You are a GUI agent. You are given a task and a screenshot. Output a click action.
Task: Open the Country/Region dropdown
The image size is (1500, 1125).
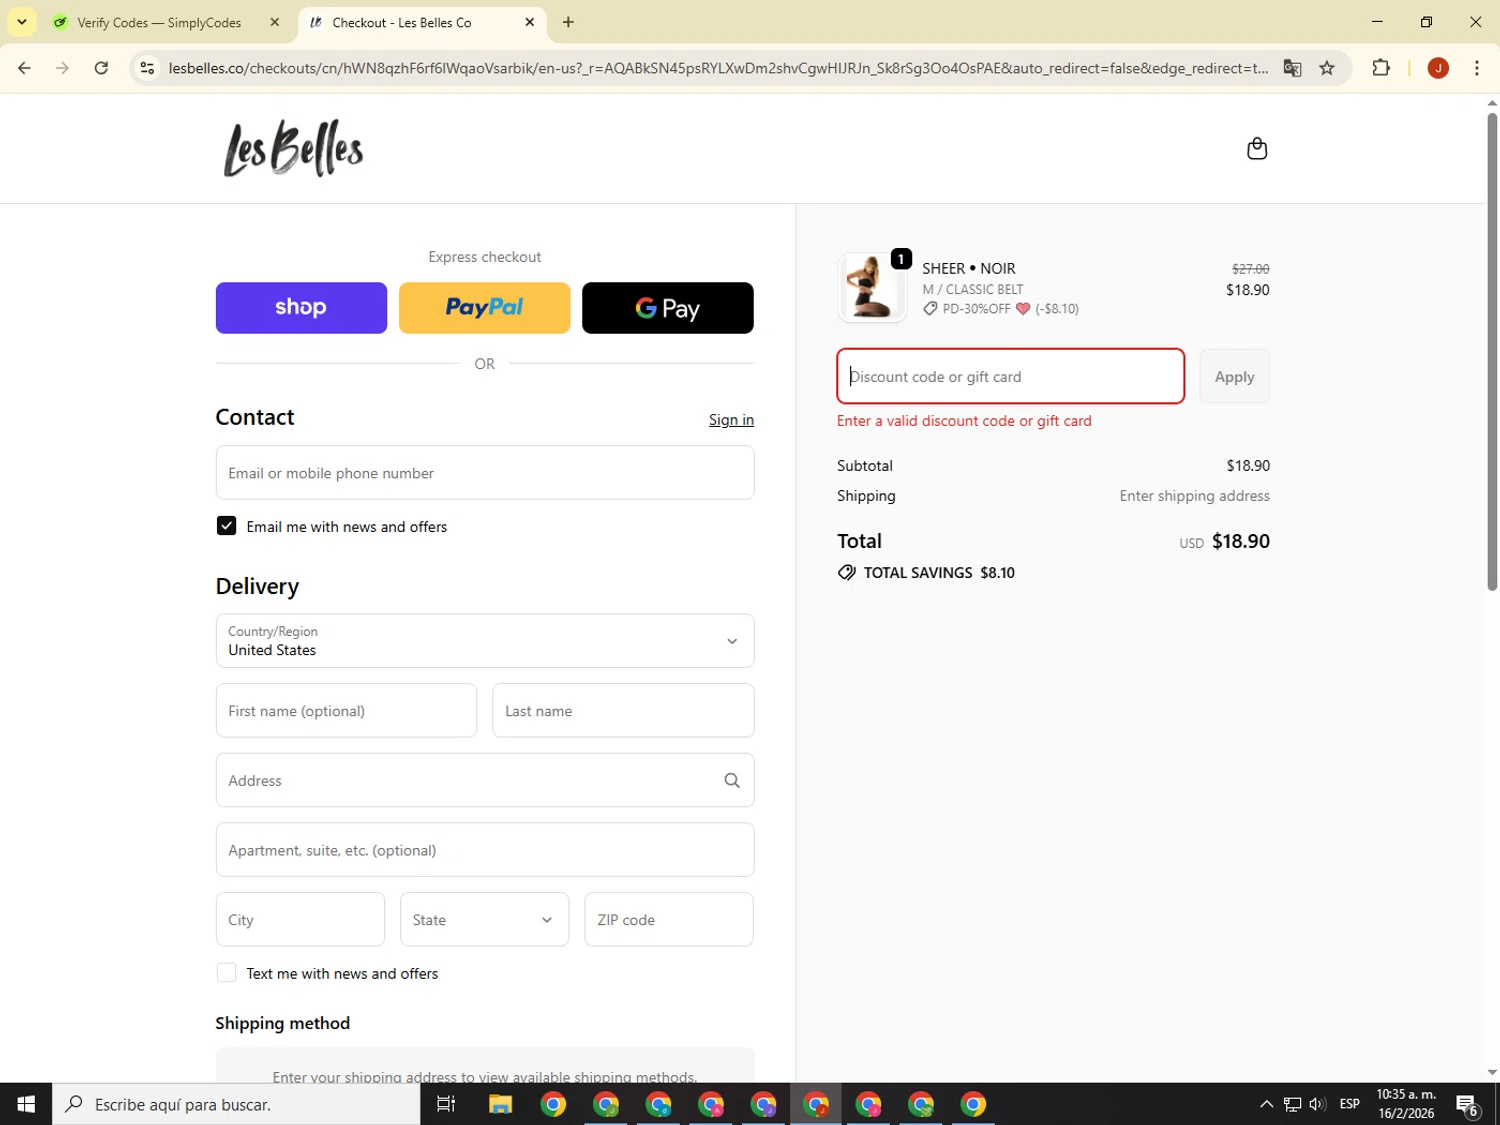[485, 641]
